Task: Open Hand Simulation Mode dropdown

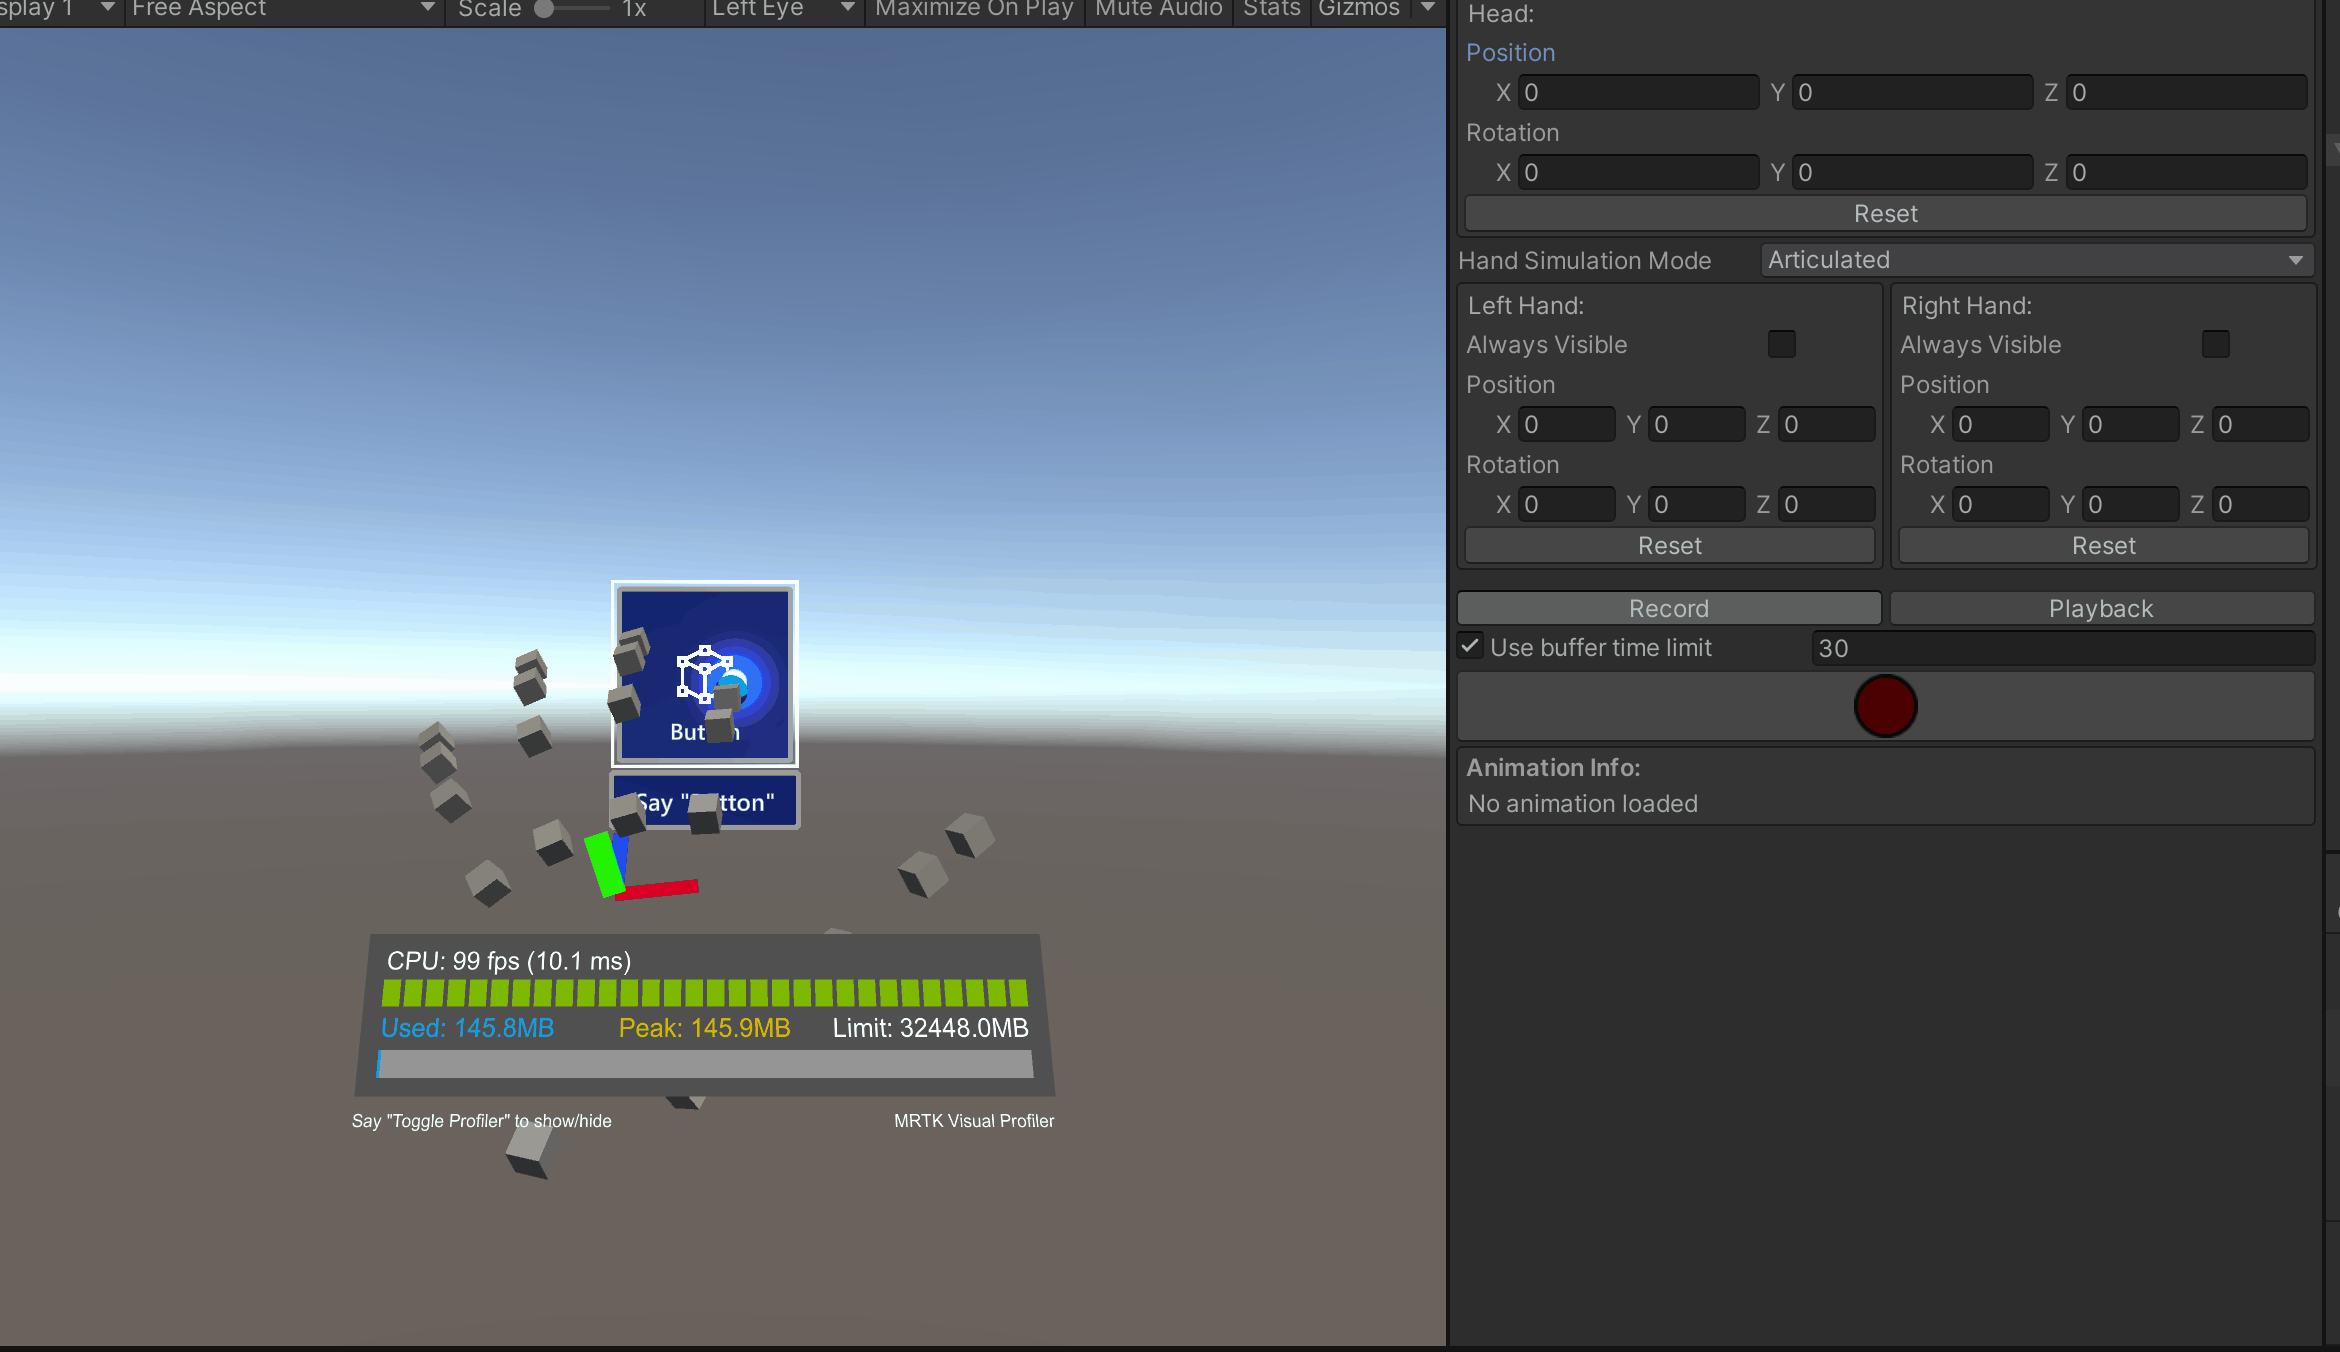Action: [x=2036, y=260]
